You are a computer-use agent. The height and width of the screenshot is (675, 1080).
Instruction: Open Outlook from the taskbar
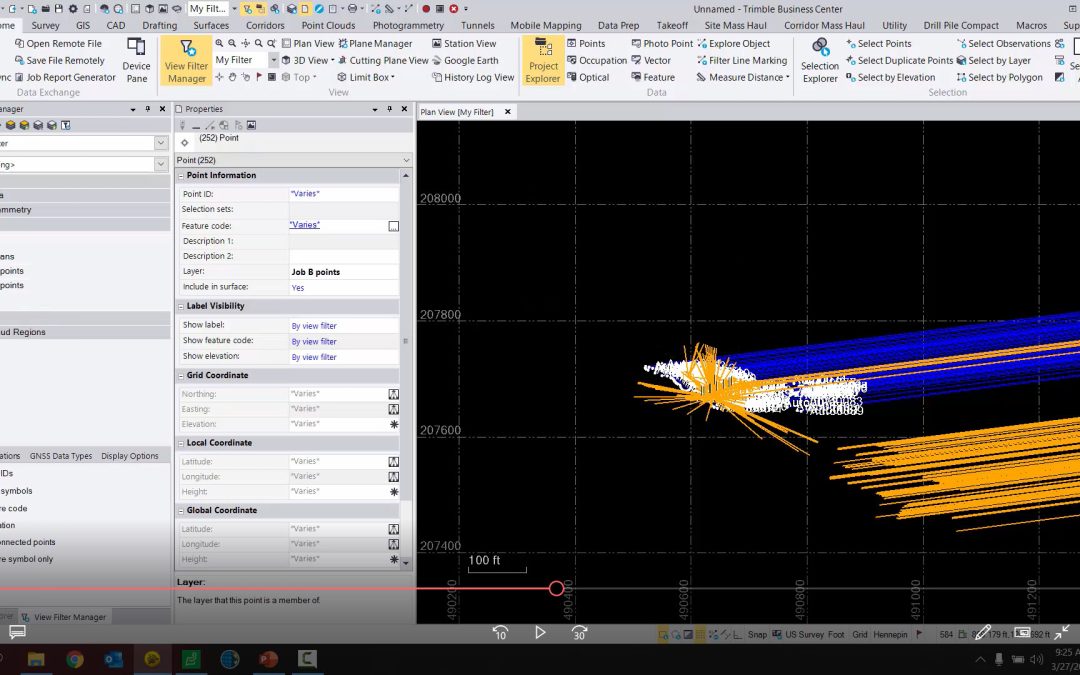114,659
